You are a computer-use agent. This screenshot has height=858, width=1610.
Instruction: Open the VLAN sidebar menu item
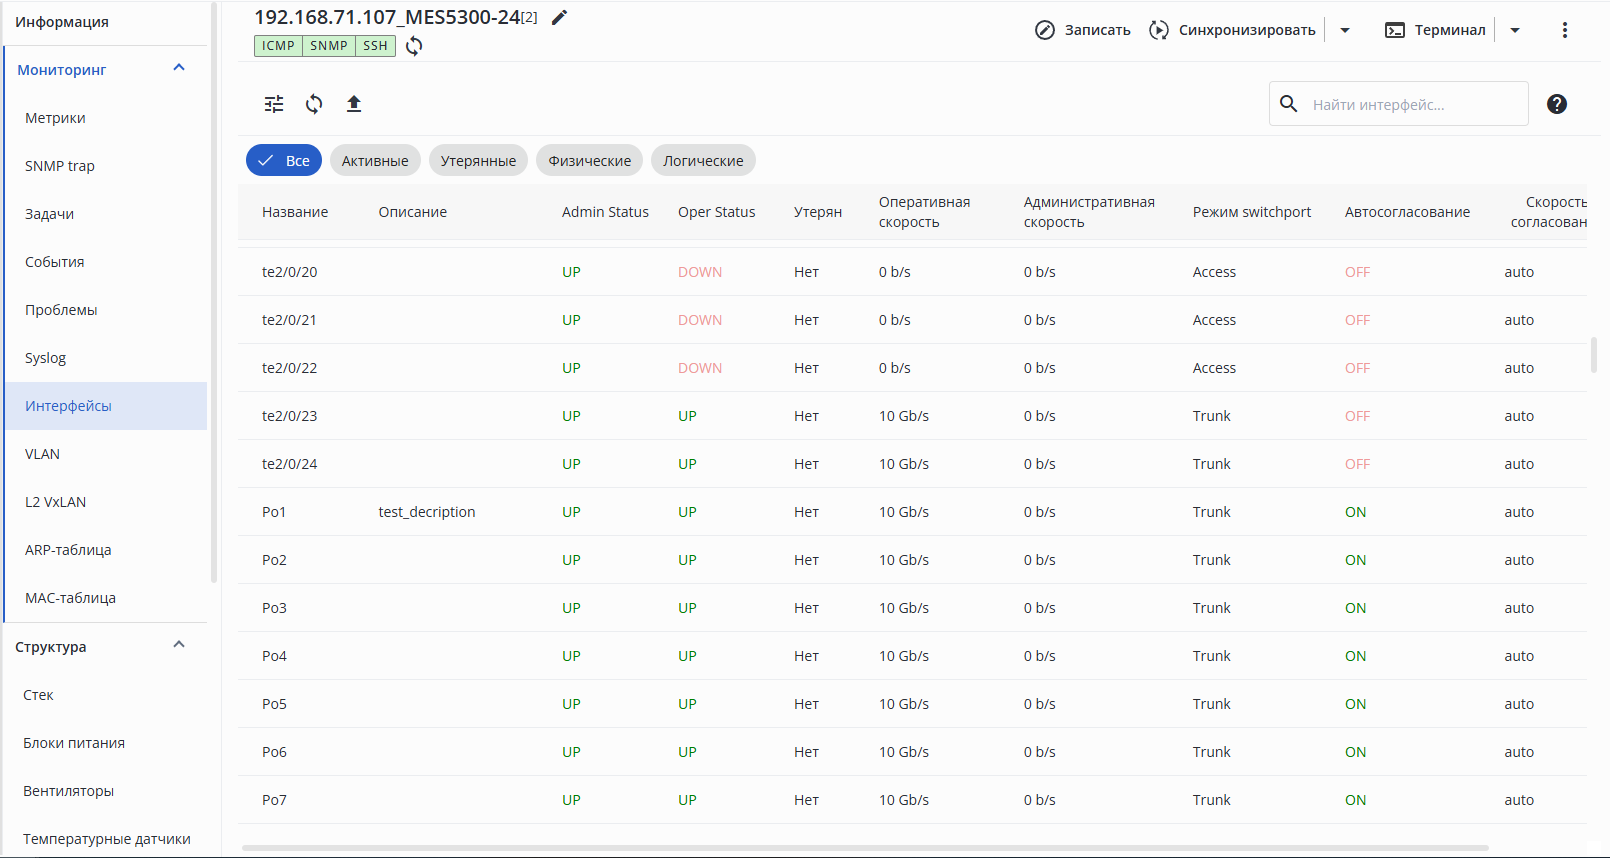(43, 454)
